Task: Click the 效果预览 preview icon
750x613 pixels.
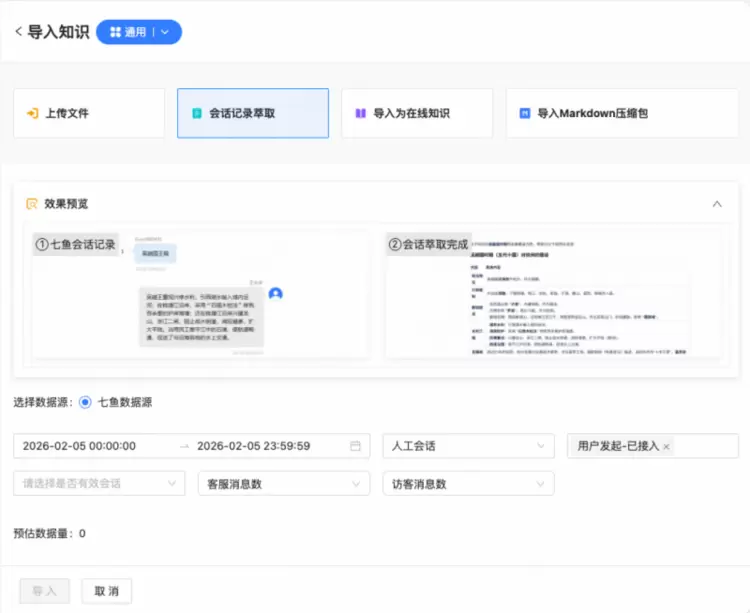Action: (x=32, y=204)
